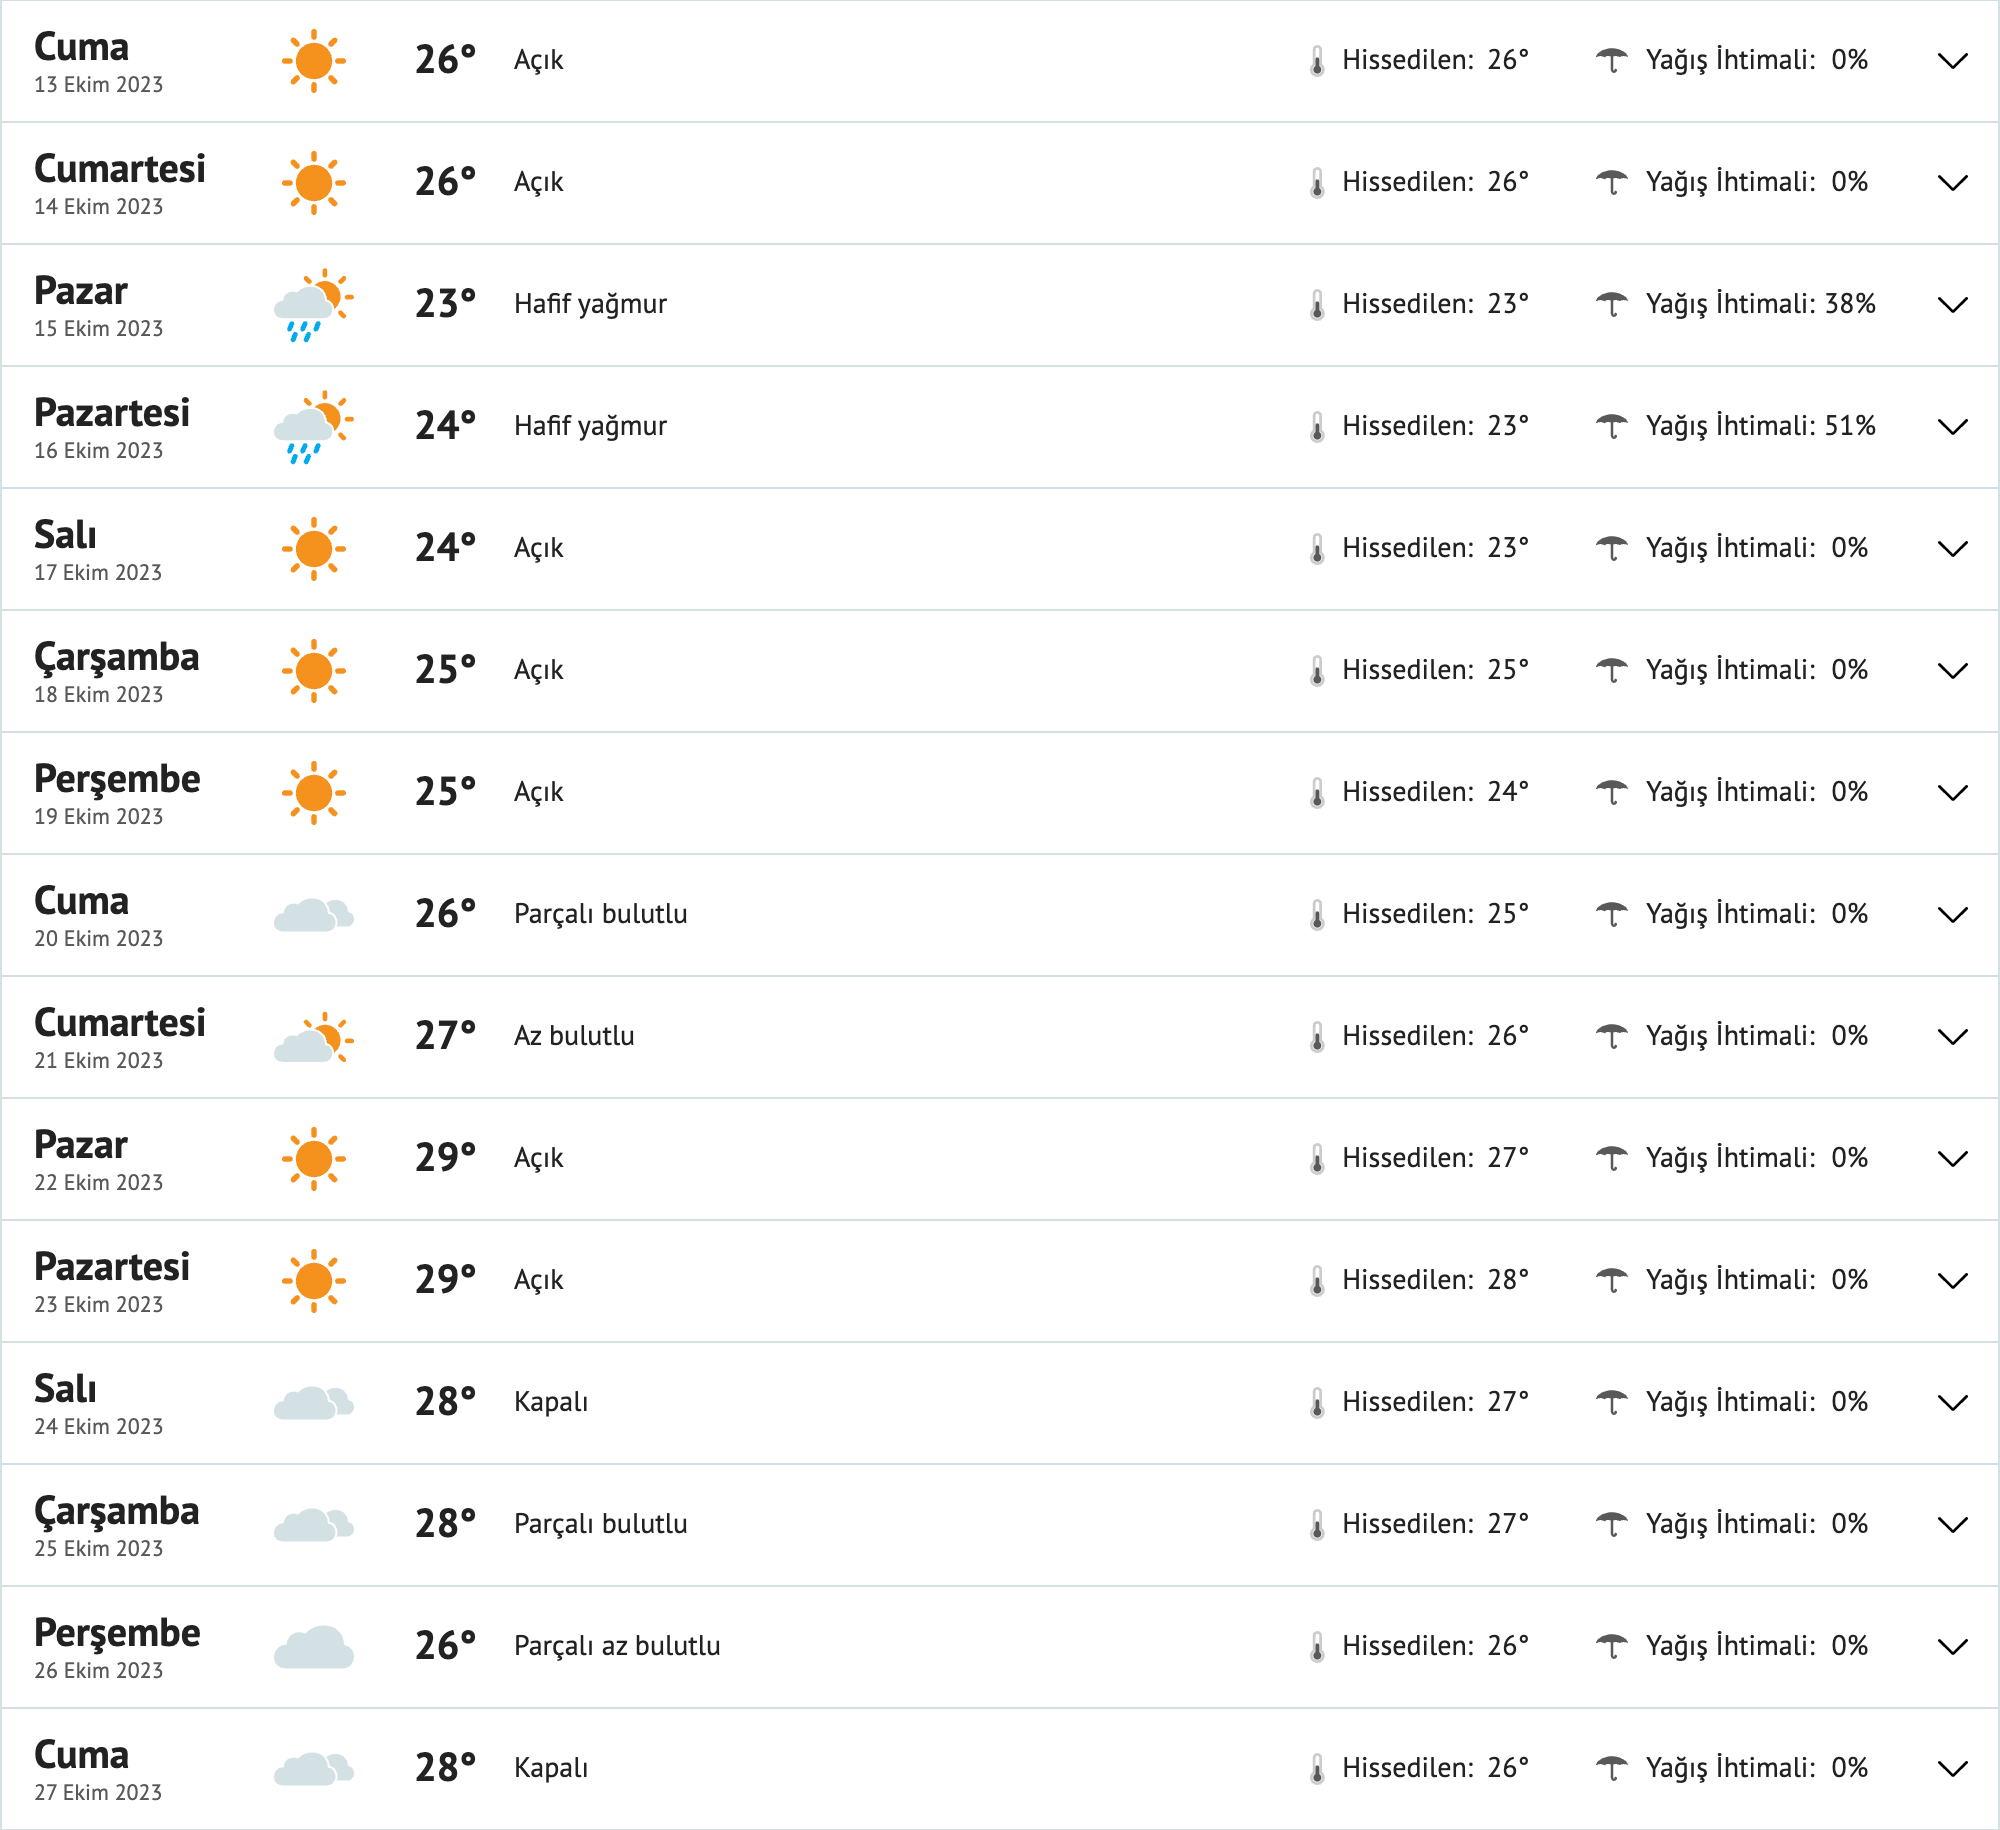Click the sun icon for Cuma 13 Ekim
This screenshot has width=2000, height=1830.
(x=313, y=60)
